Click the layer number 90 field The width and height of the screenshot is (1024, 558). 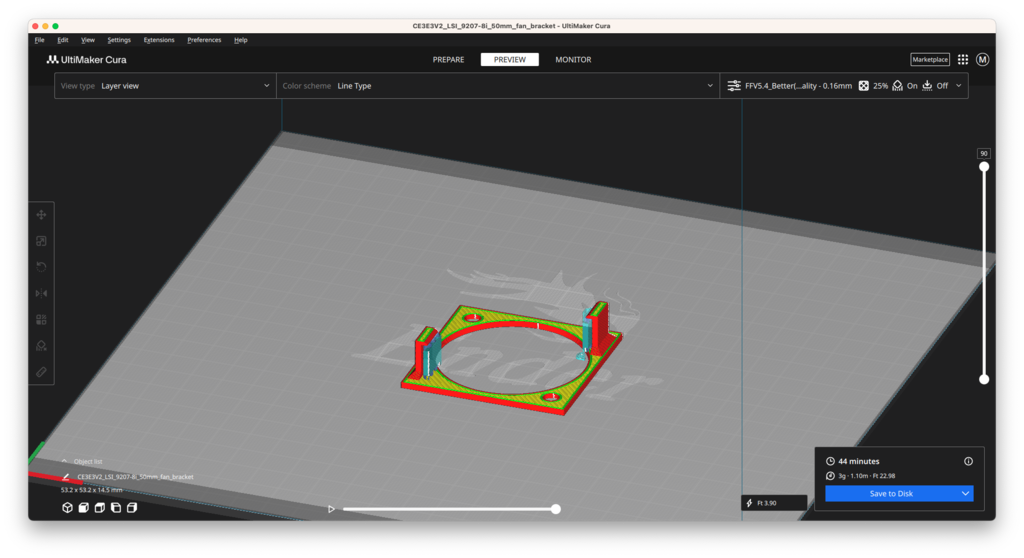click(x=984, y=154)
